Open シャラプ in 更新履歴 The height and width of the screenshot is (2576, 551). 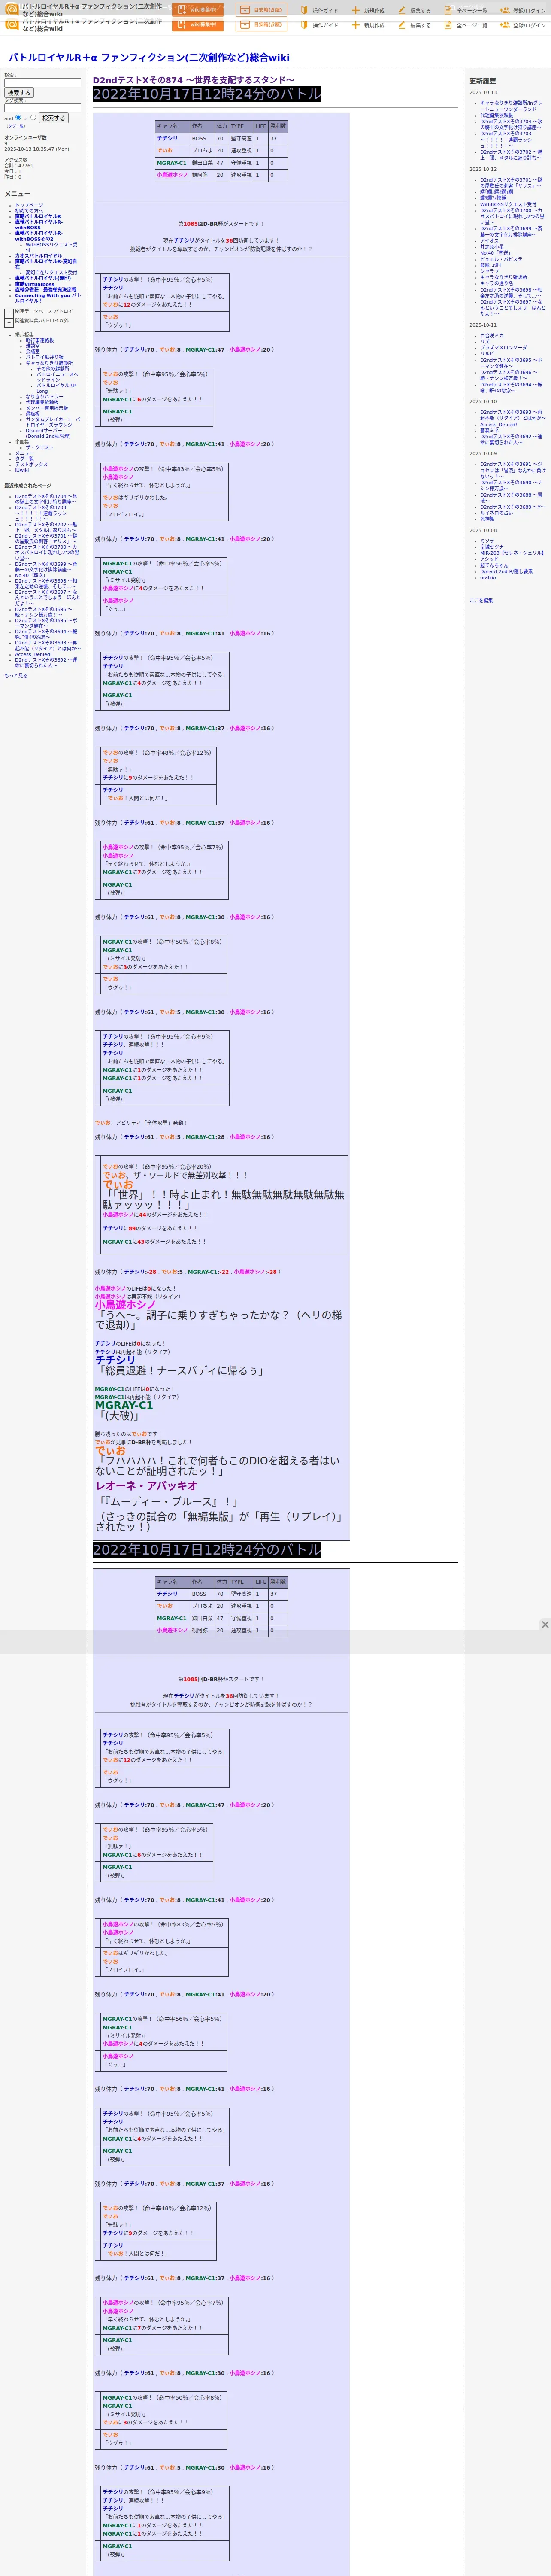[489, 271]
